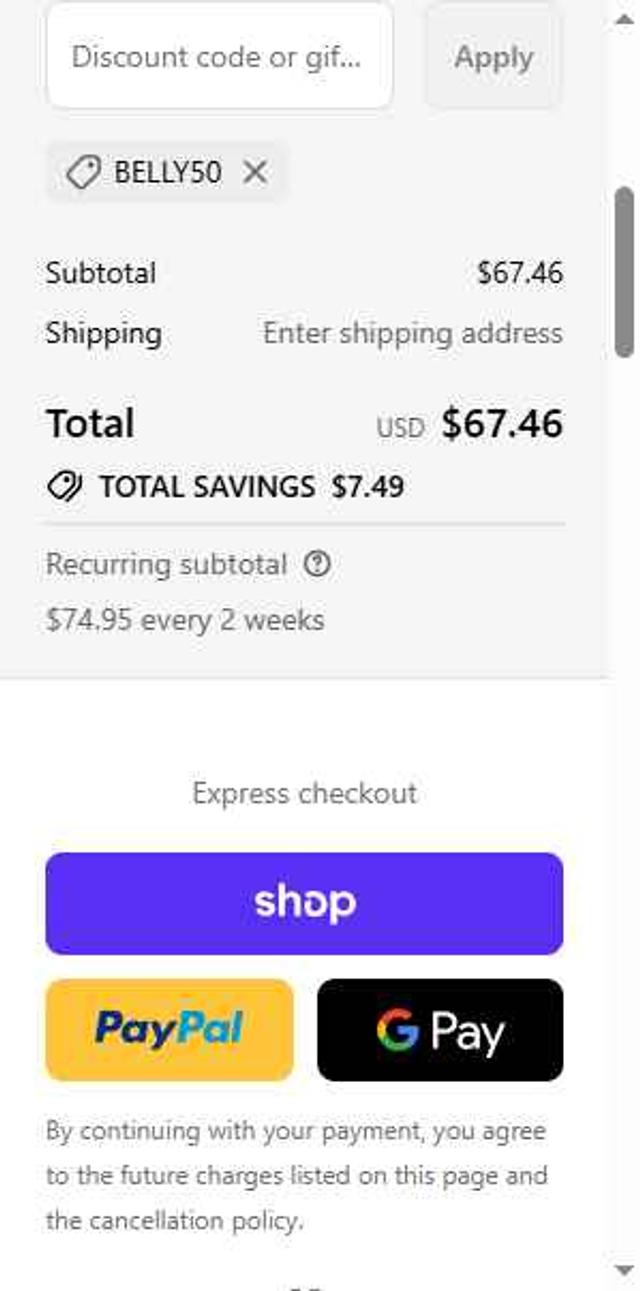Viewport: 640px width, 1291px height.
Task: Click the scrollbar down arrow
Action: [624, 1270]
